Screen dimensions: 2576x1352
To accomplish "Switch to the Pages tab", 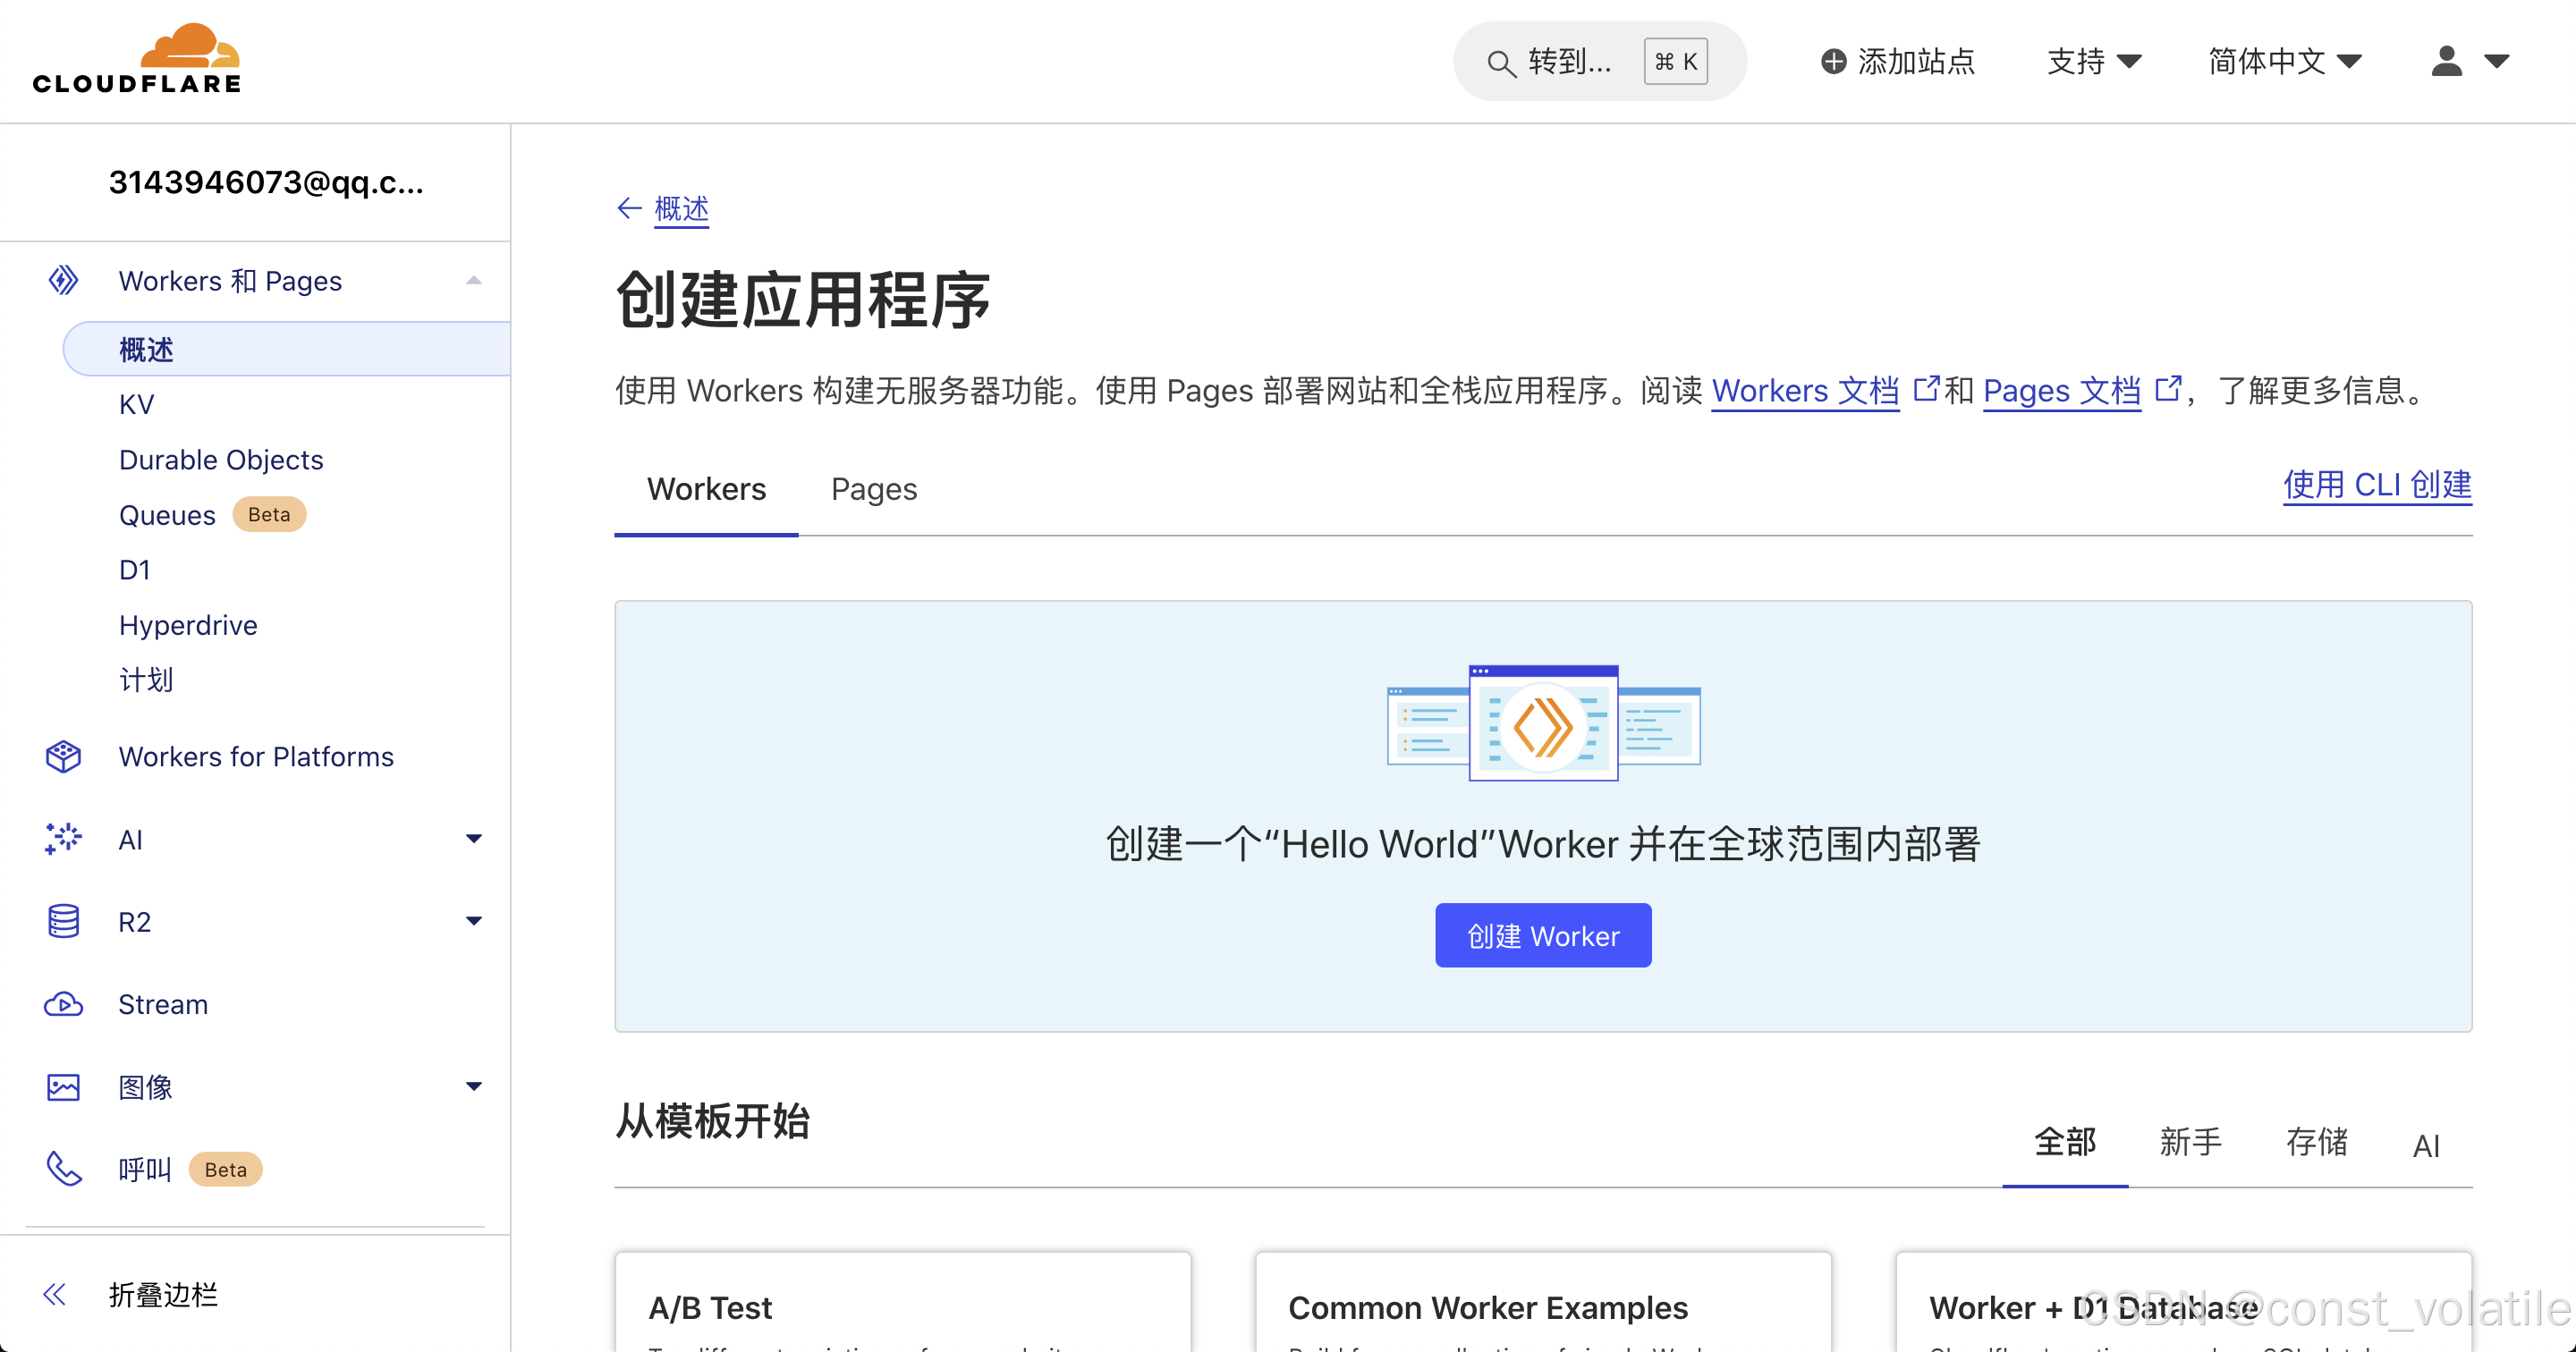I will 873,489.
